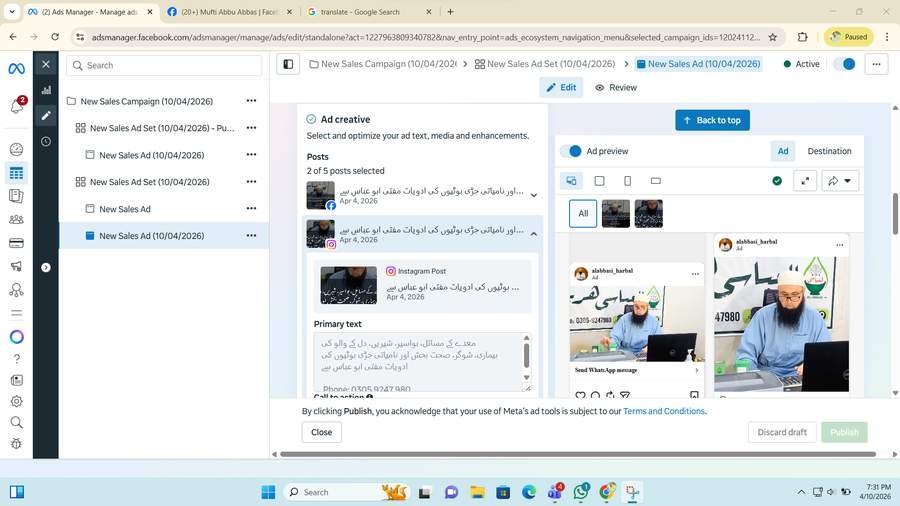This screenshot has height=506, width=900.
Task: Open options for highlighted New Sales Ad (10/04/2026)
Action: pyautogui.click(x=251, y=235)
